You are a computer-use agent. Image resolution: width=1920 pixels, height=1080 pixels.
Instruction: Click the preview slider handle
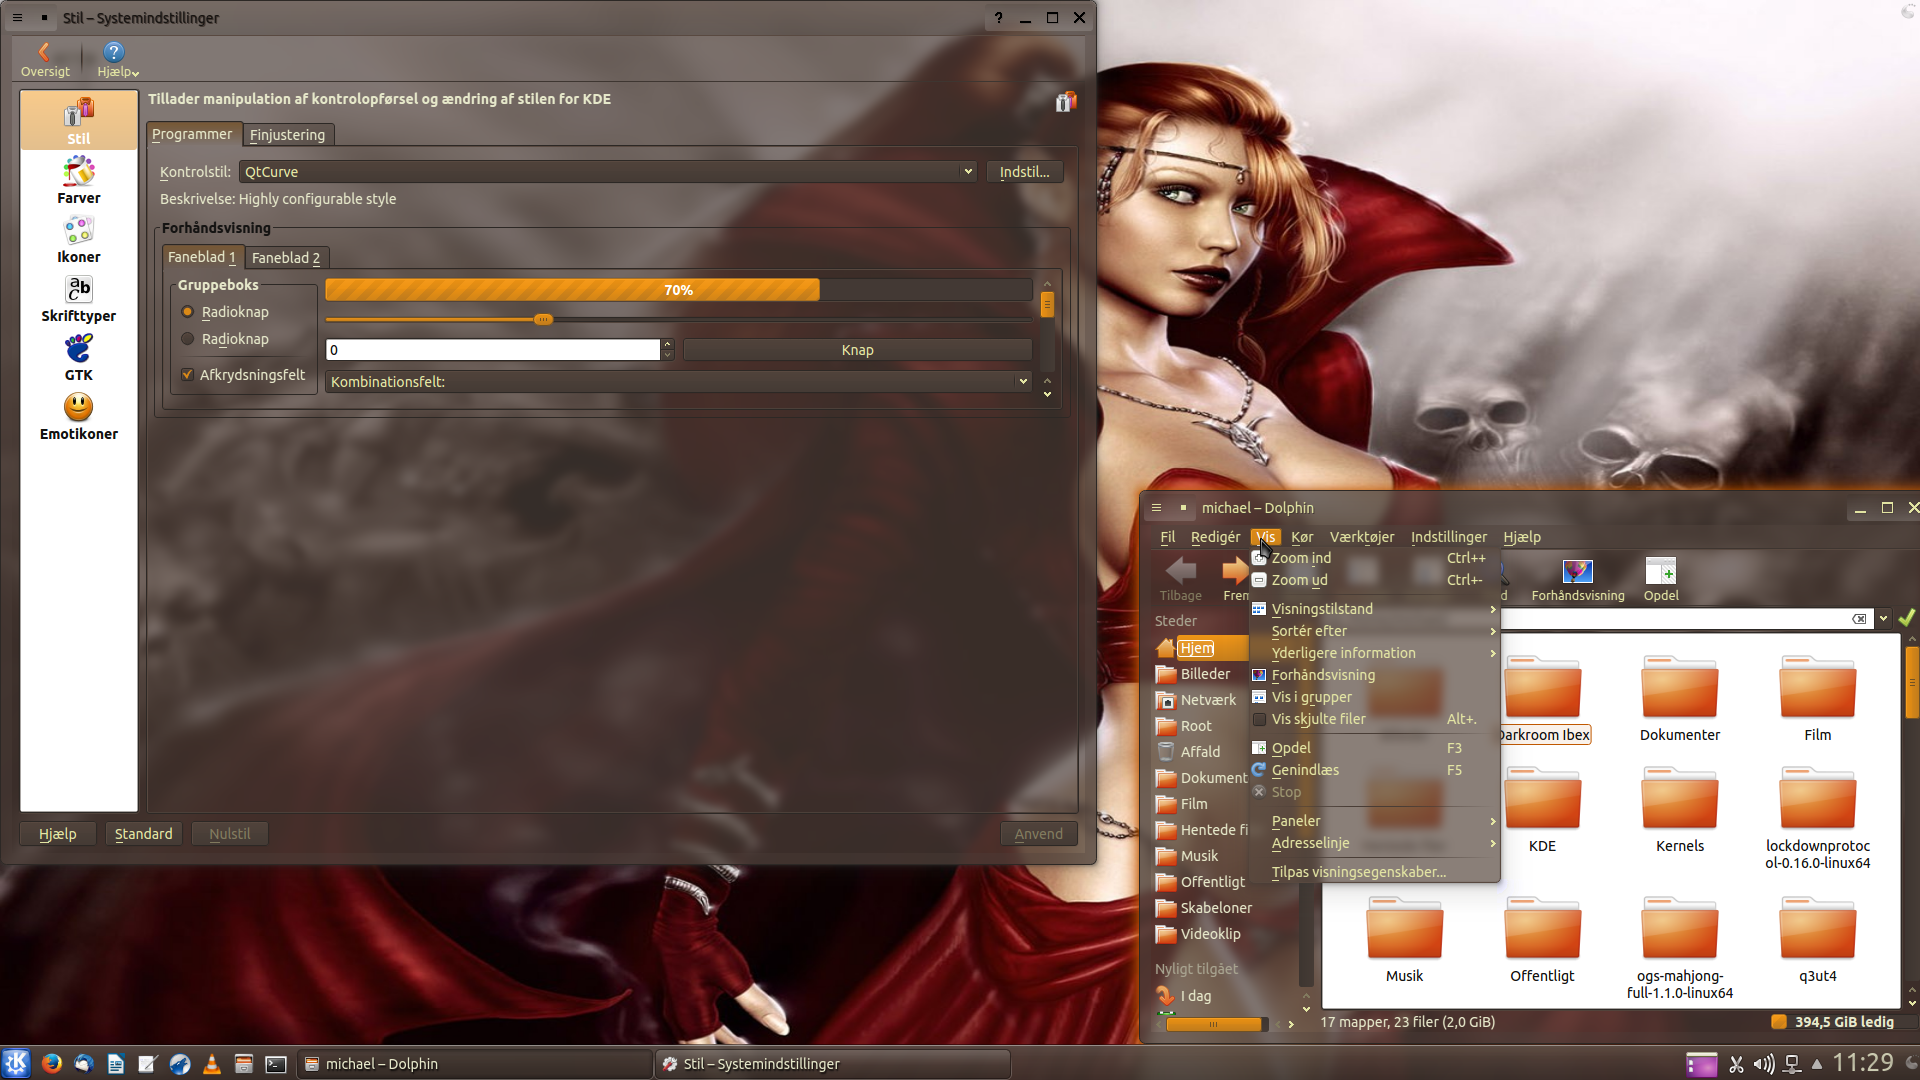[x=543, y=320]
